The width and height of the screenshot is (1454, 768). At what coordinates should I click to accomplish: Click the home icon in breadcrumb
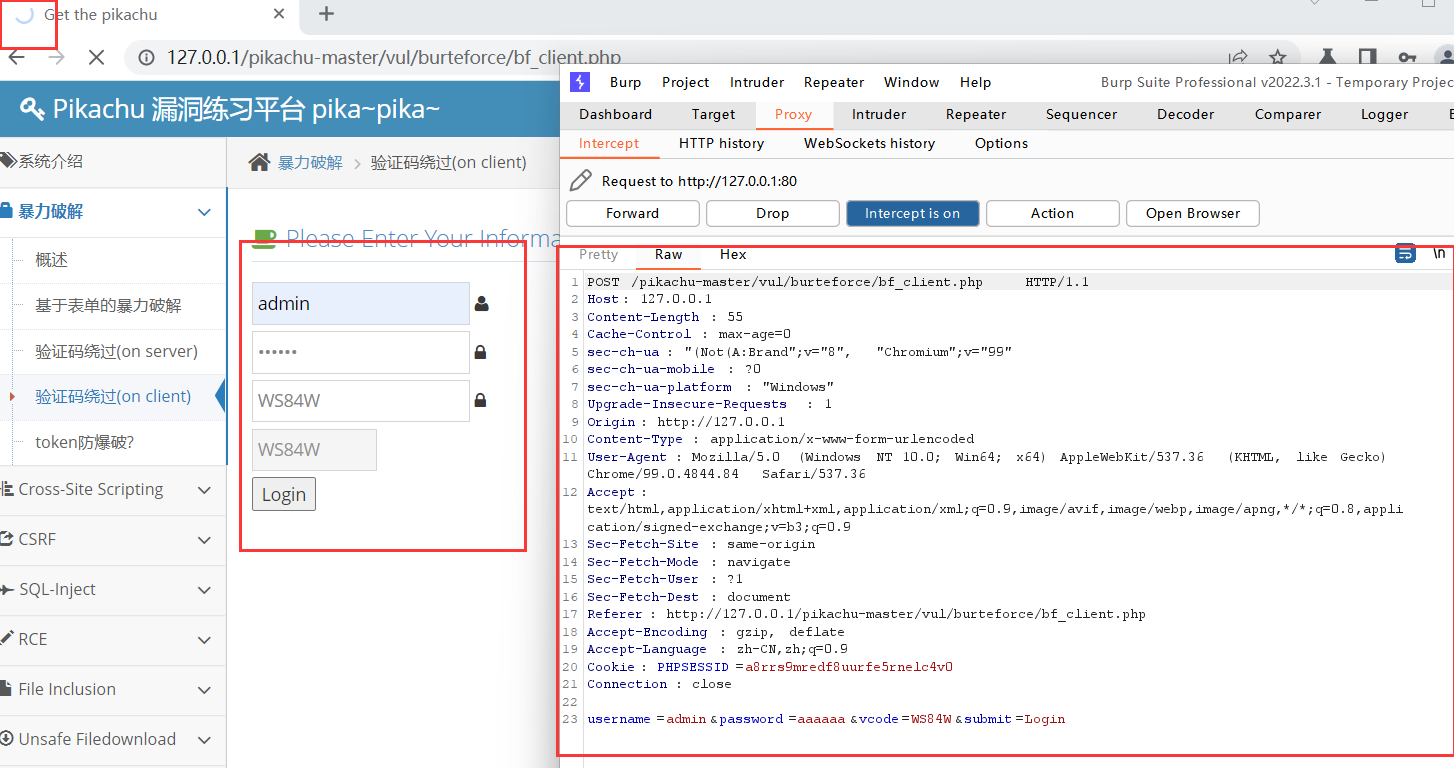click(x=259, y=162)
